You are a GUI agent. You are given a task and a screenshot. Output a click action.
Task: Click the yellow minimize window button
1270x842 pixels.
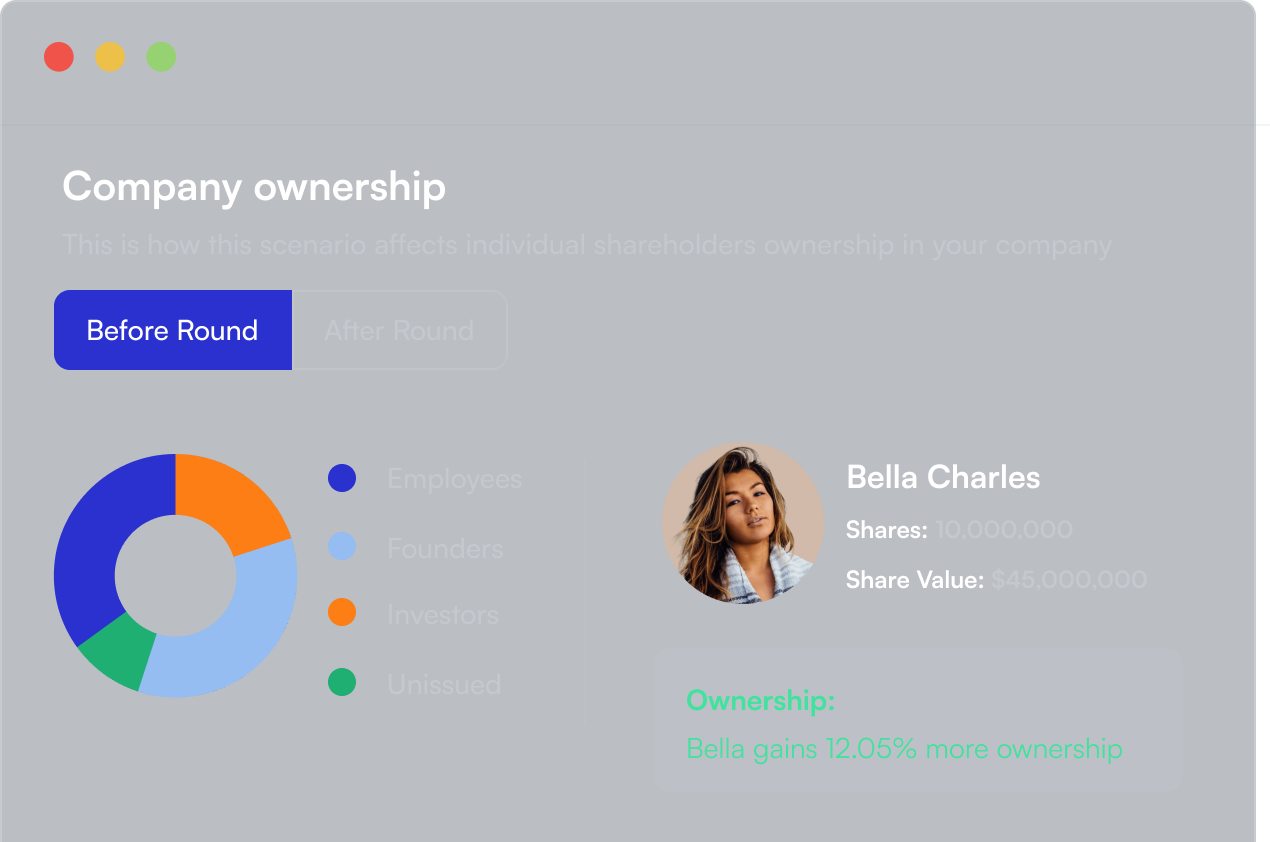pyautogui.click(x=110, y=57)
